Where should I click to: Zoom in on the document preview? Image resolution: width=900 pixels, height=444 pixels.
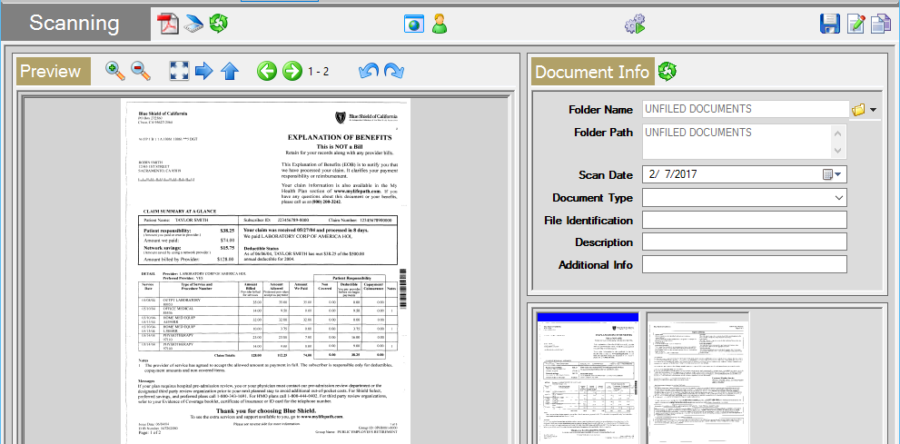pyautogui.click(x=115, y=71)
